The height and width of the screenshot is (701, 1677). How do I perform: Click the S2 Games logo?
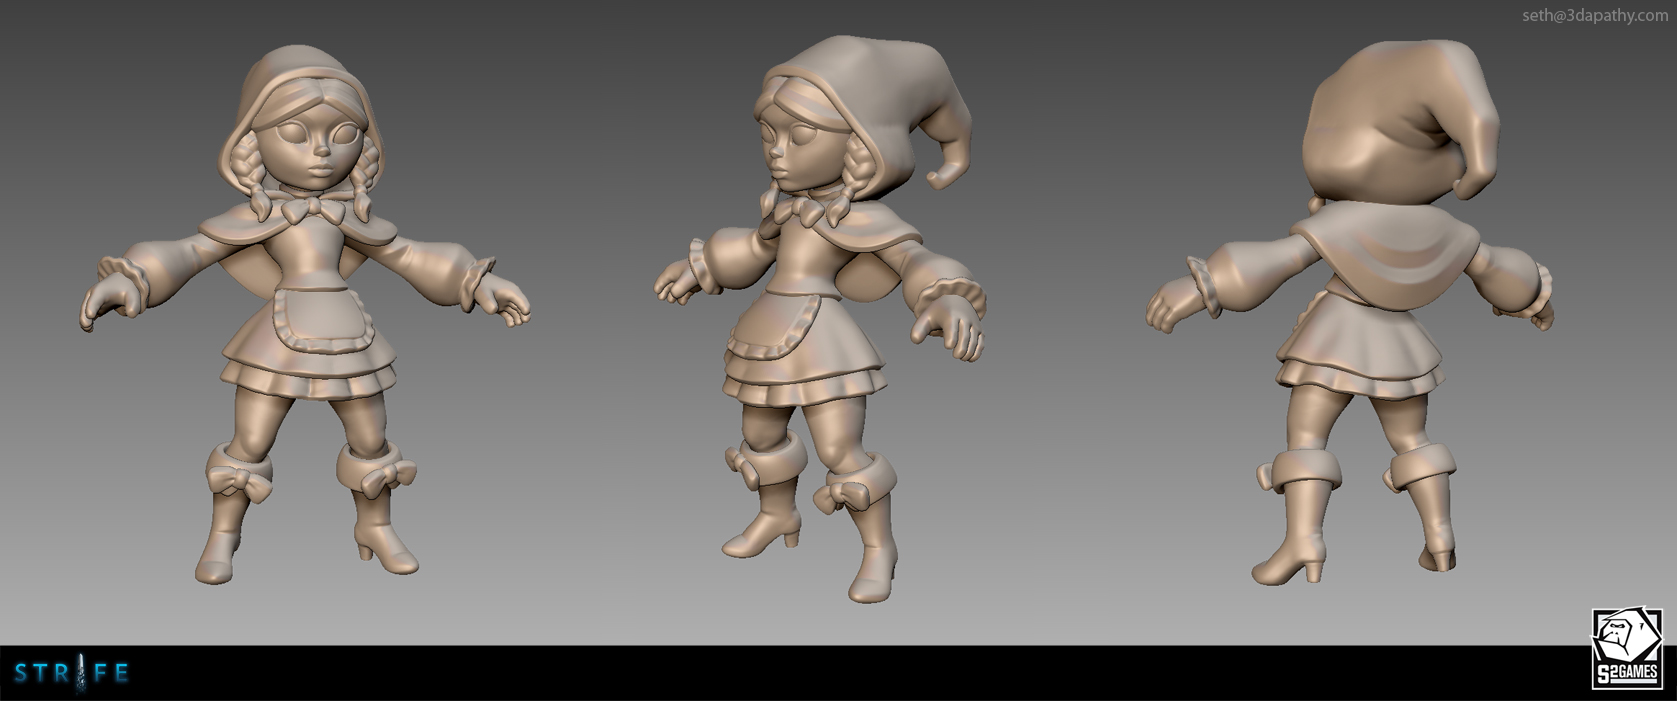click(x=1626, y=649)
